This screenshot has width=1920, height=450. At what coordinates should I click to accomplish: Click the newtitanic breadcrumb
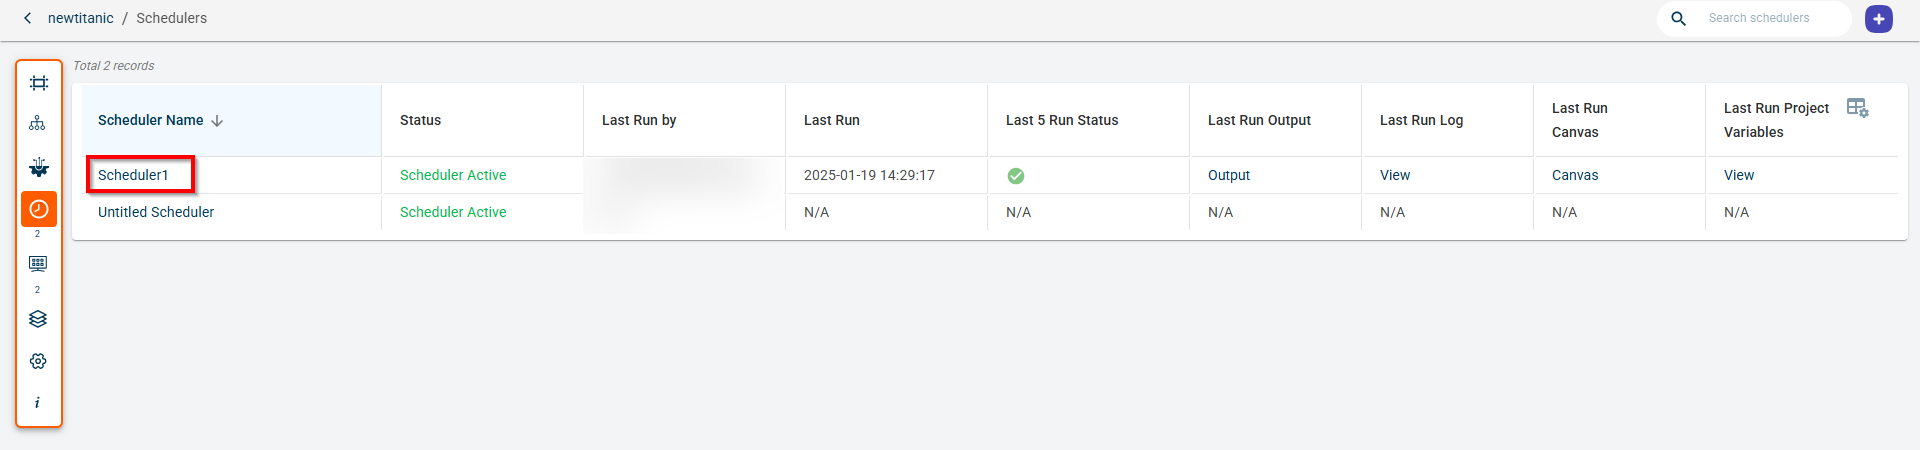(81, 18)
